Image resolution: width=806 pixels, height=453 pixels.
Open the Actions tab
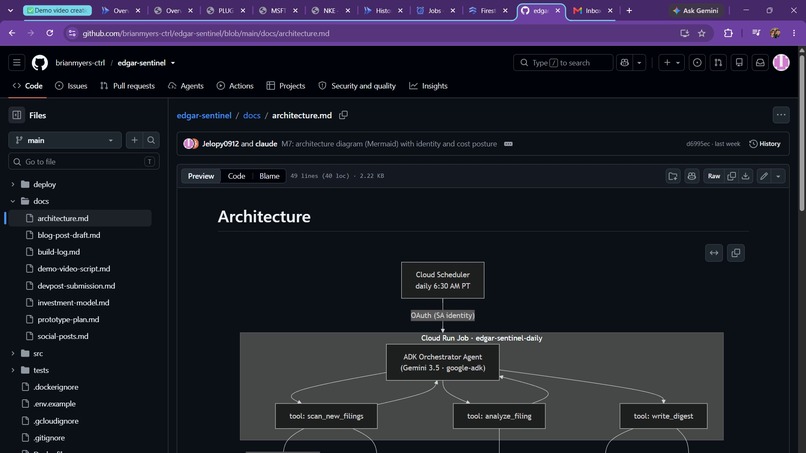(x=235, y=86)
